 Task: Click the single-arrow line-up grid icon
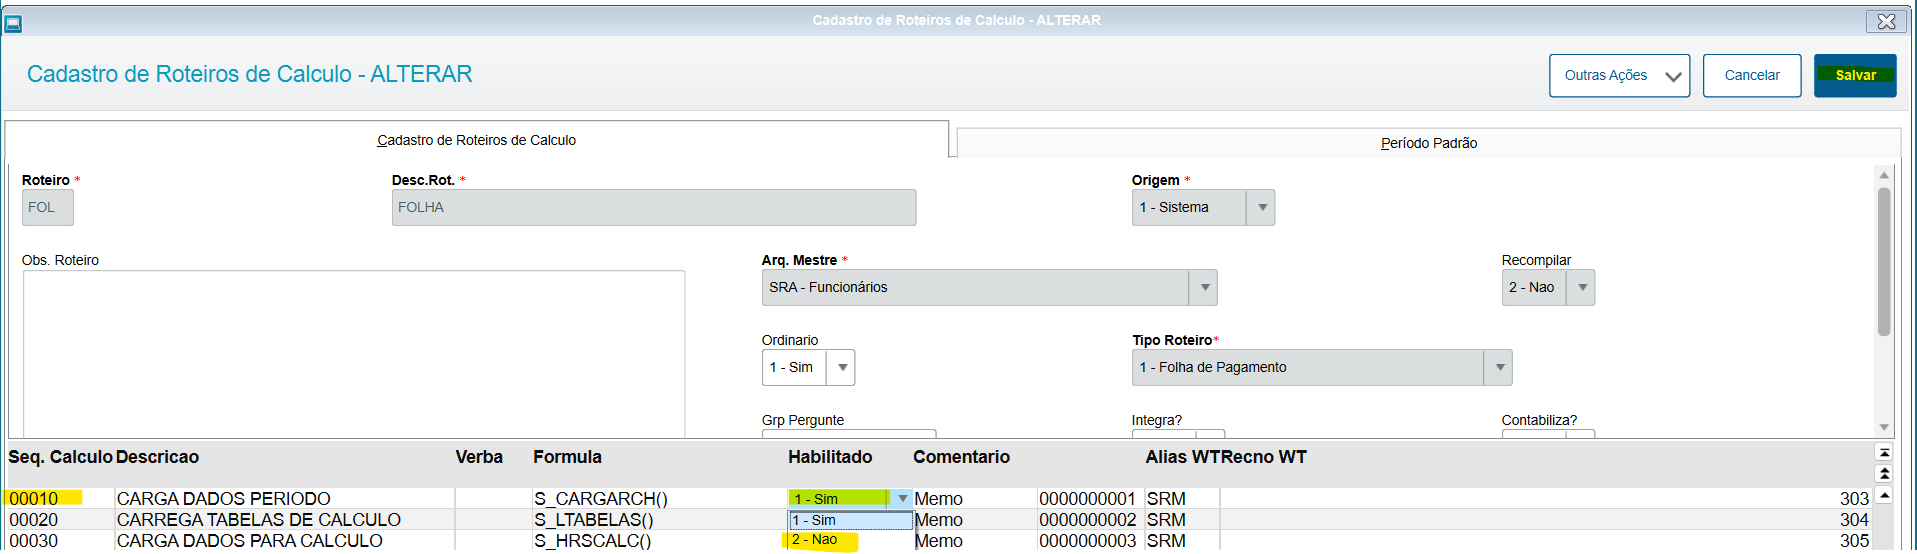pyautogui.click(x=1884, y=495)
